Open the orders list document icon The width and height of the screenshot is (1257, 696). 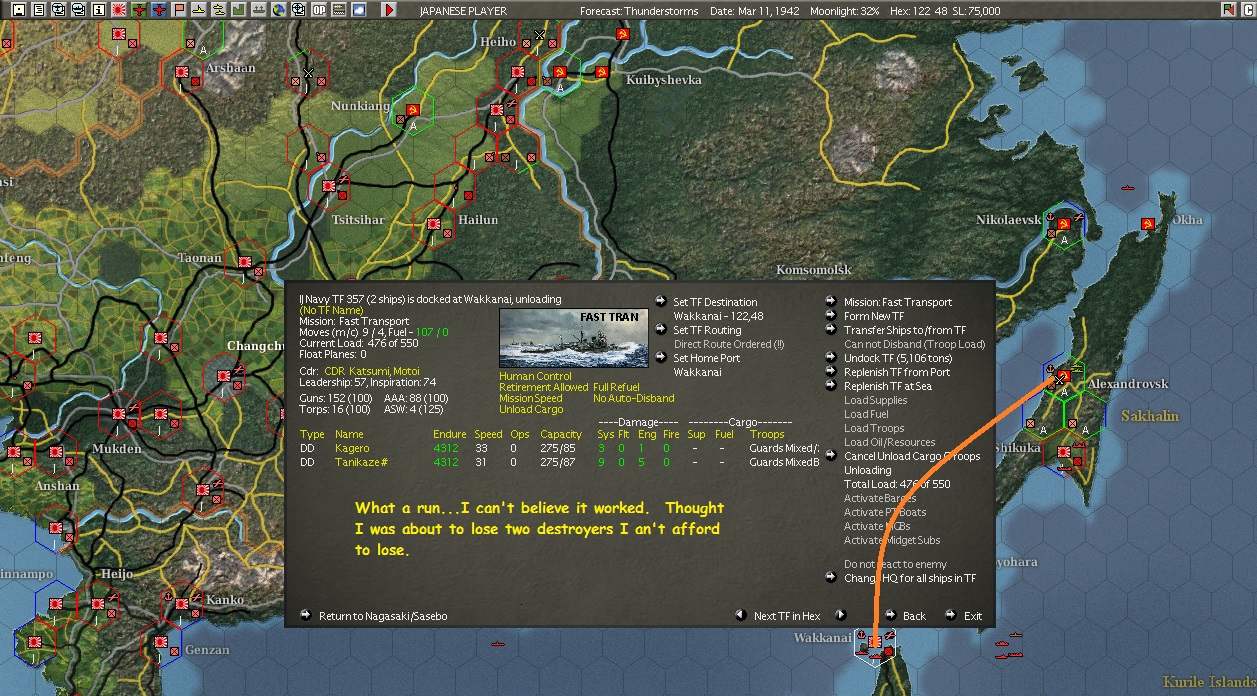click(39, 10)
